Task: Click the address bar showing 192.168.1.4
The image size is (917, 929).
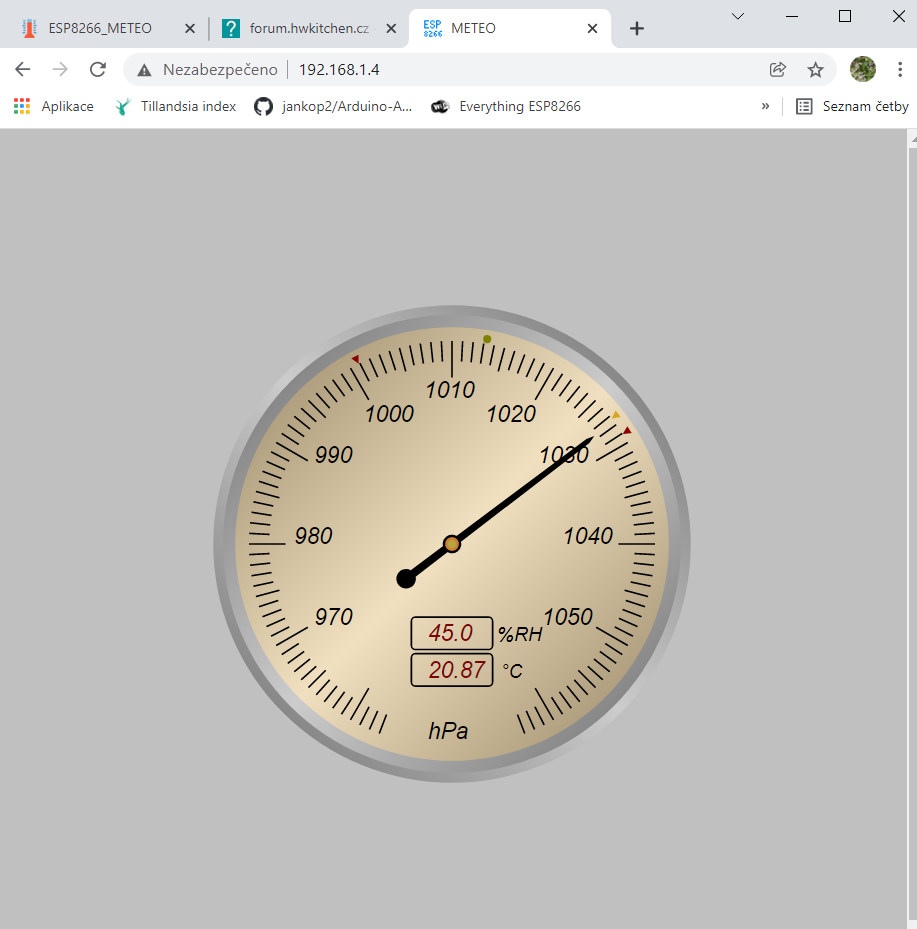Action: click(x=450, y=70)
